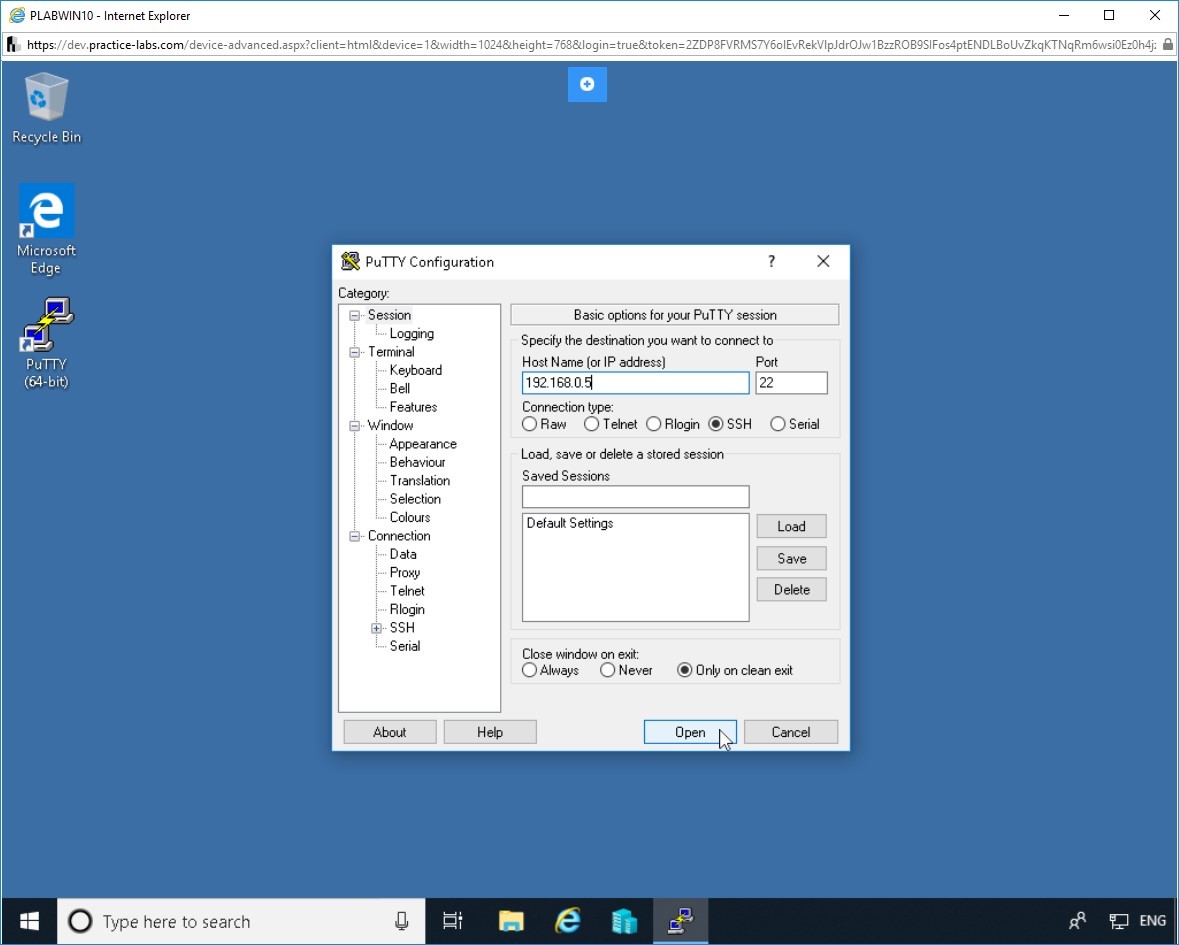
Task: Set close window on exit to Always
Action: tap(550, 670)
